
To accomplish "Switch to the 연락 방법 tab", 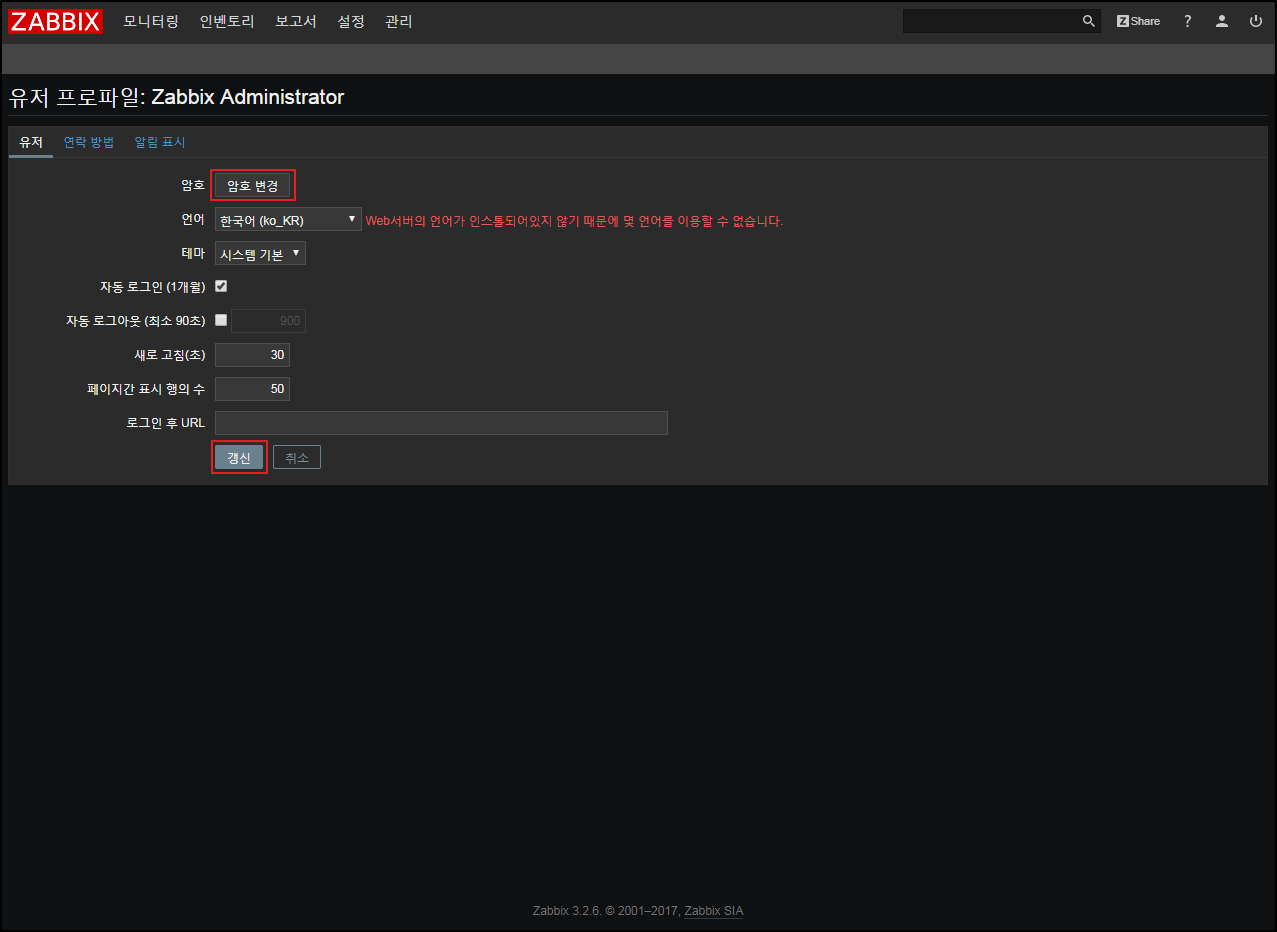I will tap(89, 142).
